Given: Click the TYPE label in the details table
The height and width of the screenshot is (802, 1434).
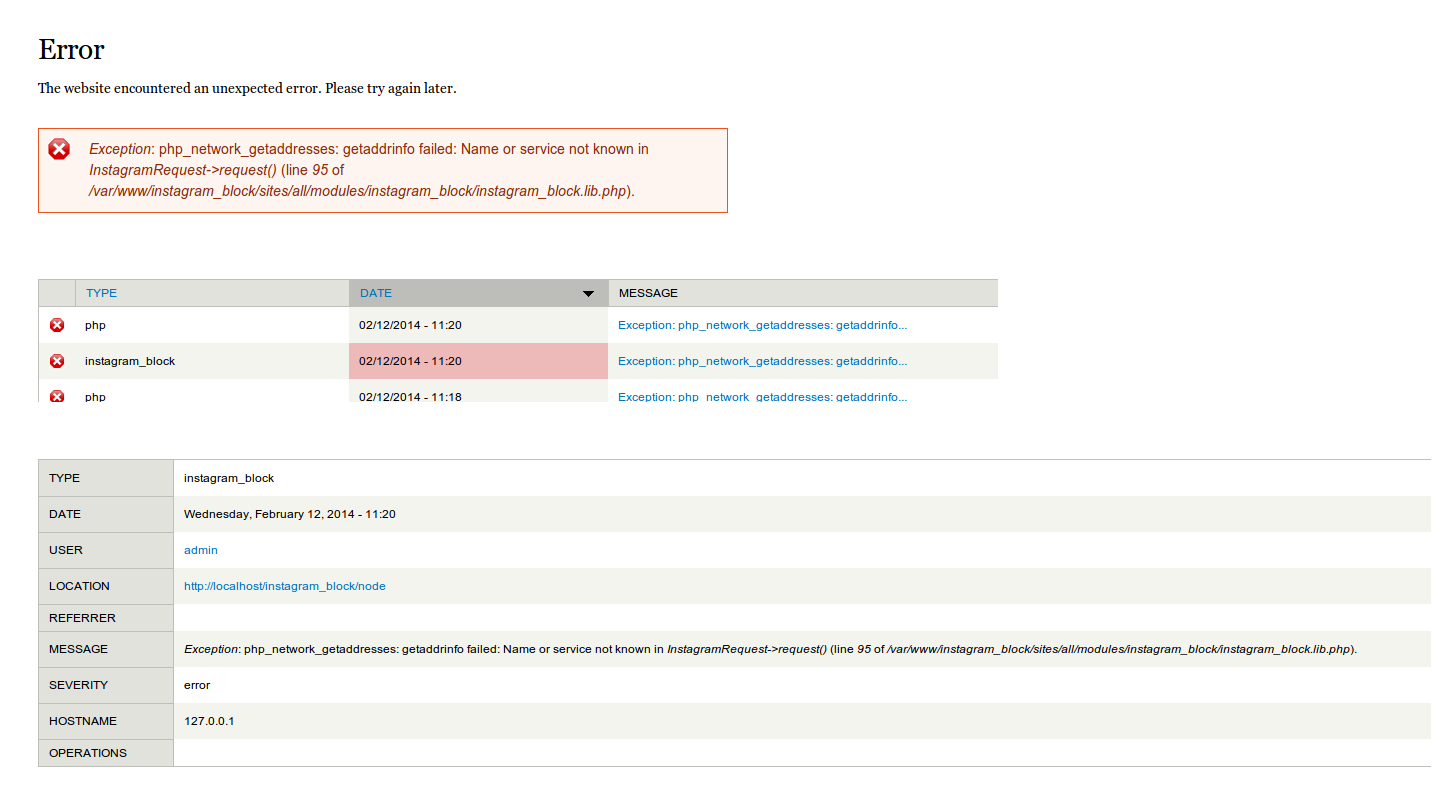Looking at the screenshot, I should [x=64, y=478].
